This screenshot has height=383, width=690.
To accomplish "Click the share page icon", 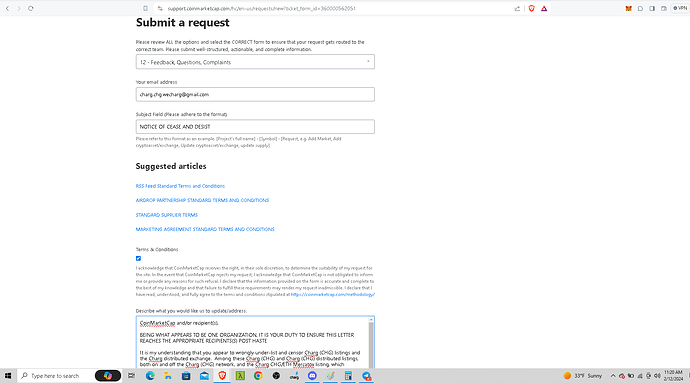I will click(517, 8).
